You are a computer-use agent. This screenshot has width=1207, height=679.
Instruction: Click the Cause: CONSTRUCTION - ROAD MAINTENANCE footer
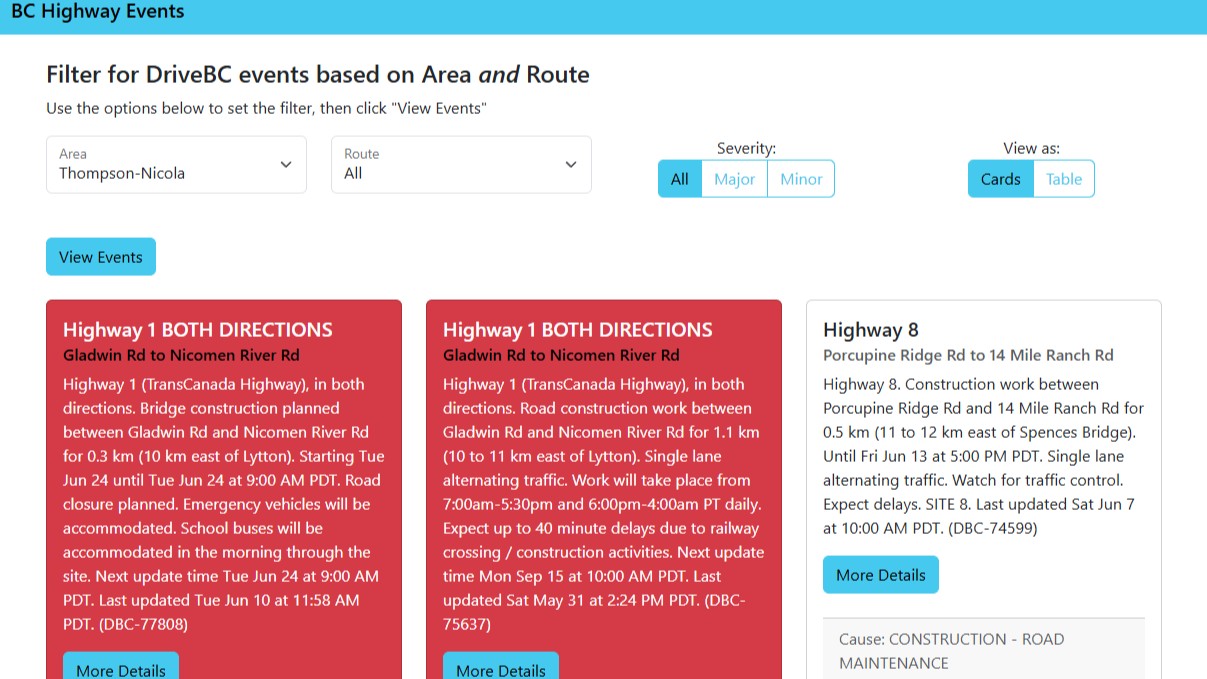coord(983,650)
